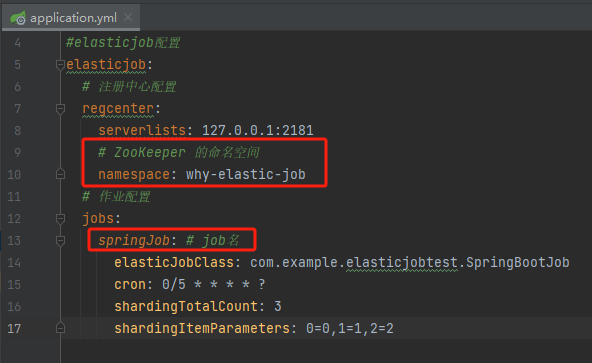Click the ZooKeeper 的命名空间 comment
The image size is (592, 363).
pyautogui.click(x=179, y=153)
